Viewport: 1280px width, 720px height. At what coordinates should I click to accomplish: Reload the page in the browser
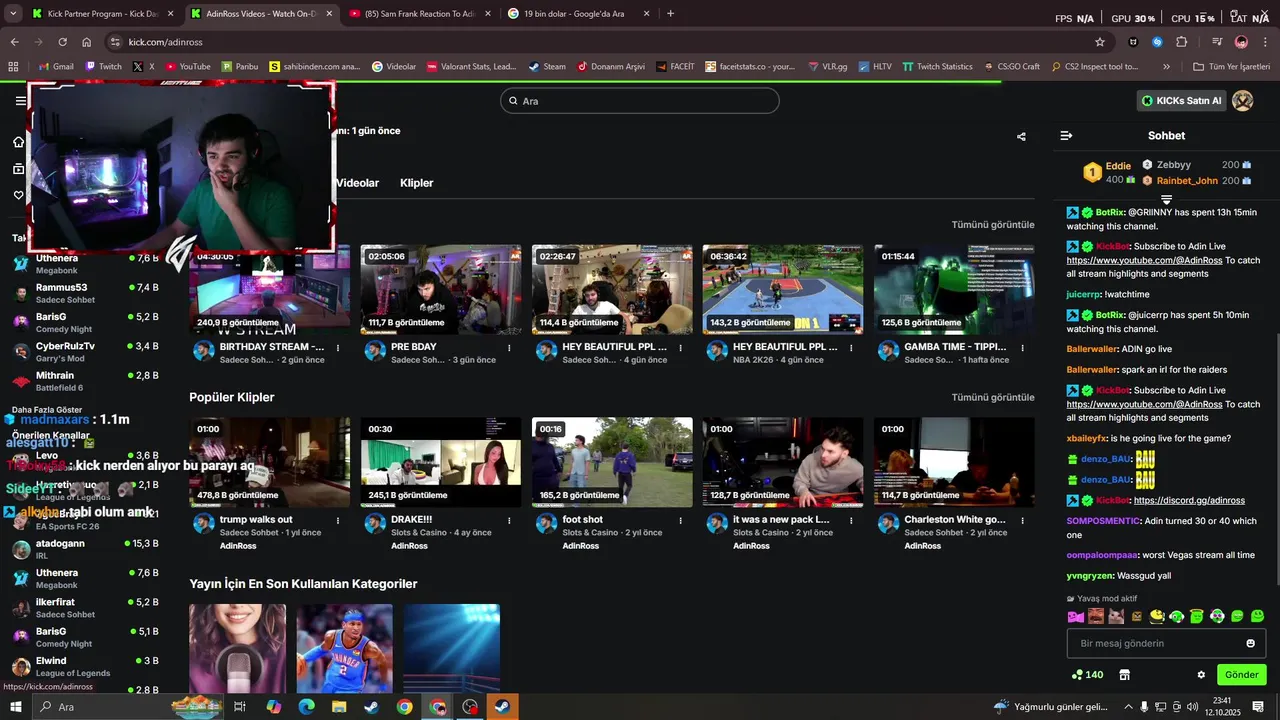point(62,42)
